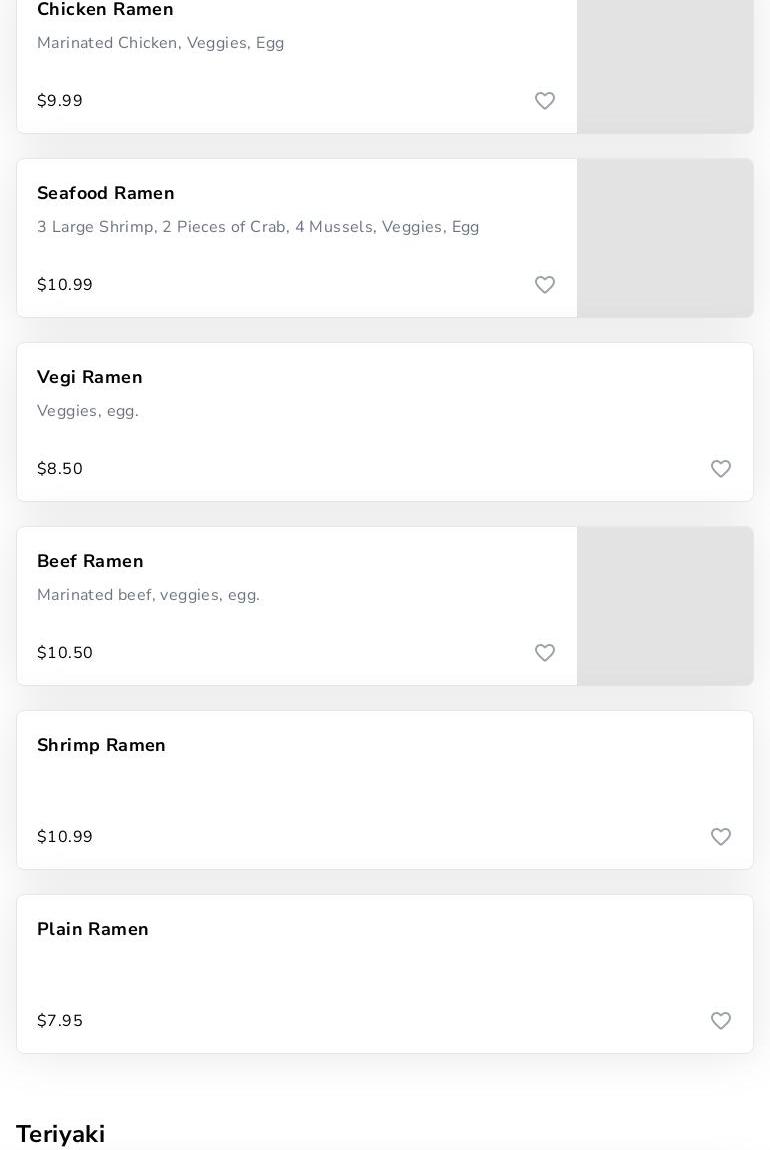Image resolution: width=770 pixels, height=1150 pixels.
Task: Click the Marinated beef description text
Action: (x=148, y=595)
